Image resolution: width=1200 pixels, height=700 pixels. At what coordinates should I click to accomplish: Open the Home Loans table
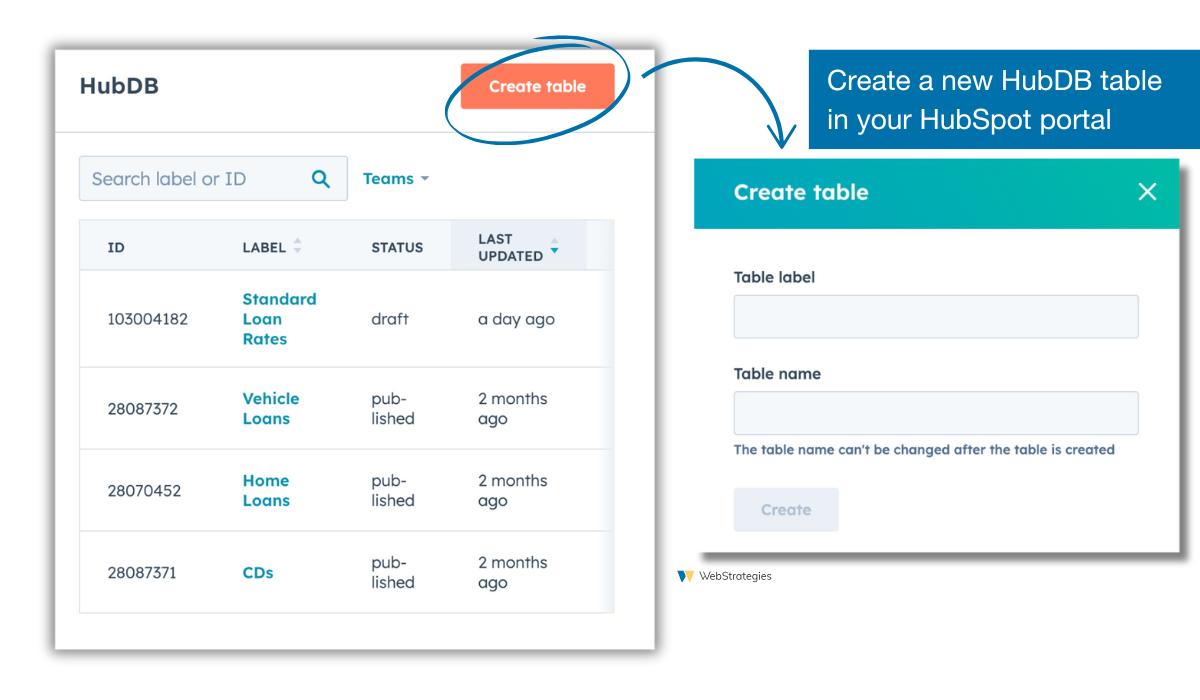click(266, 490)
